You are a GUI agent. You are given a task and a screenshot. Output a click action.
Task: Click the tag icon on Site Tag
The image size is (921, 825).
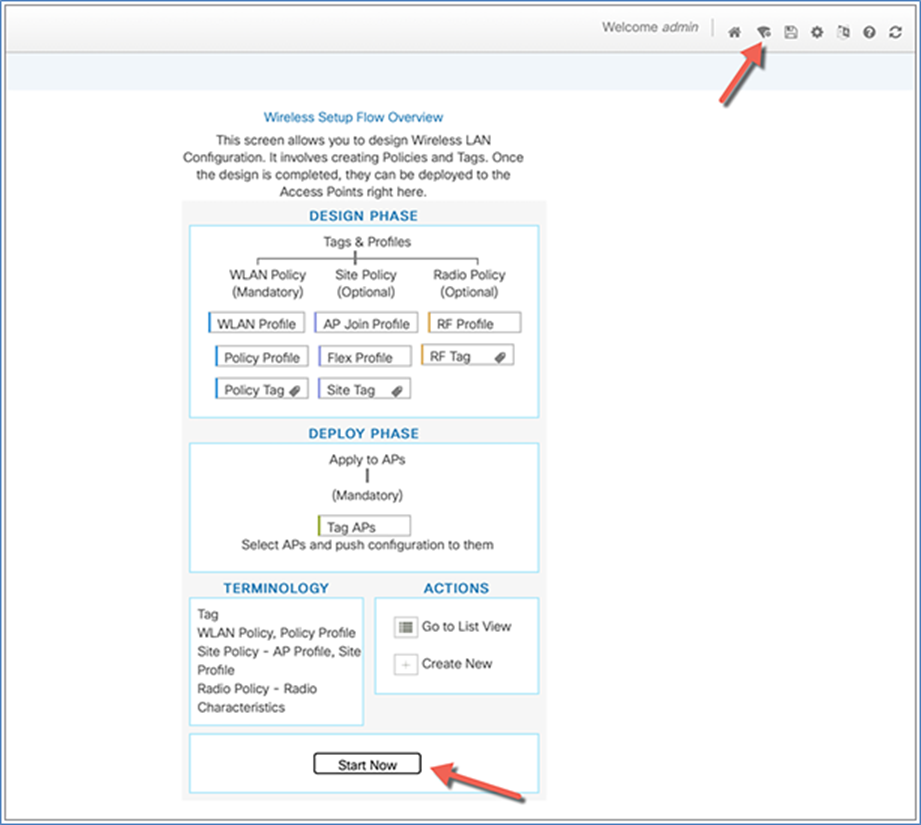[x=397, y=390]
